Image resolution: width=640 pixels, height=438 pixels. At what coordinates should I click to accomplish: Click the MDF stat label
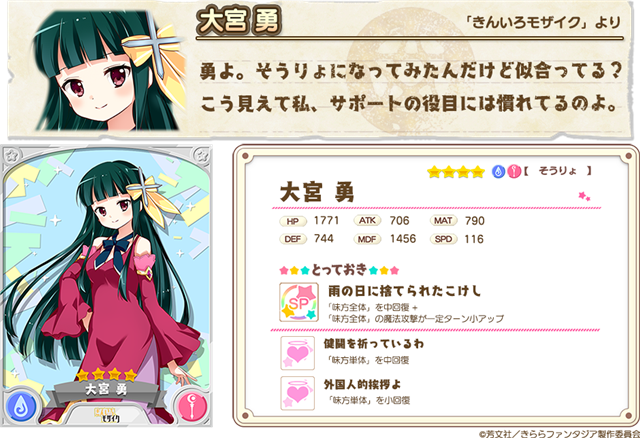[367, 239]
